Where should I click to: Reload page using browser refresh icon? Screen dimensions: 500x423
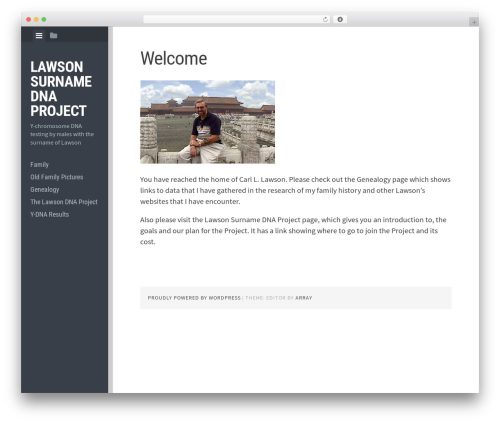(x=325, y=20)
